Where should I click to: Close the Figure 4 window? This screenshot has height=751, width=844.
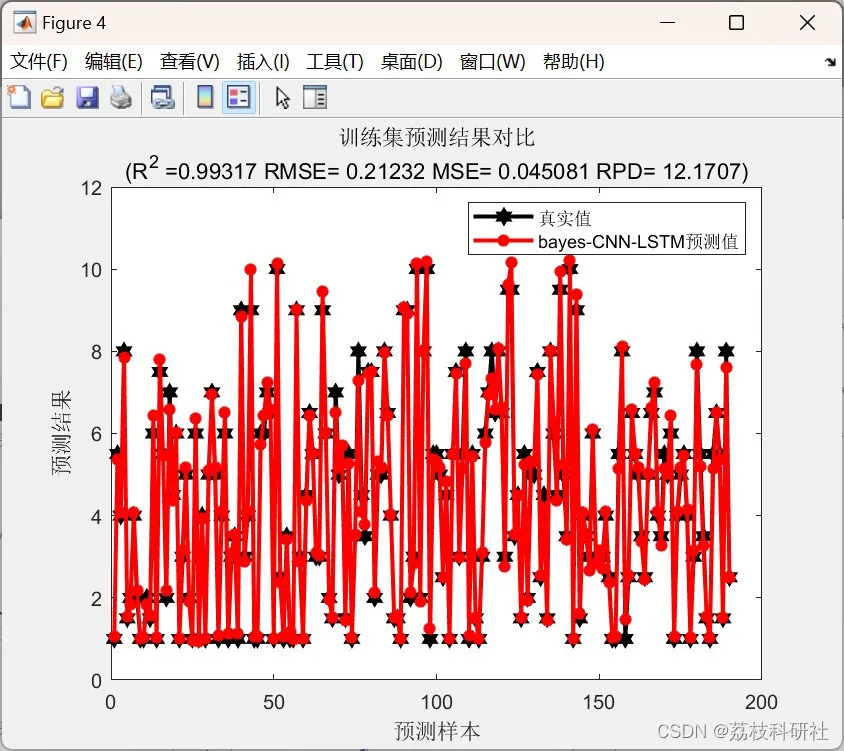(807, 23)
